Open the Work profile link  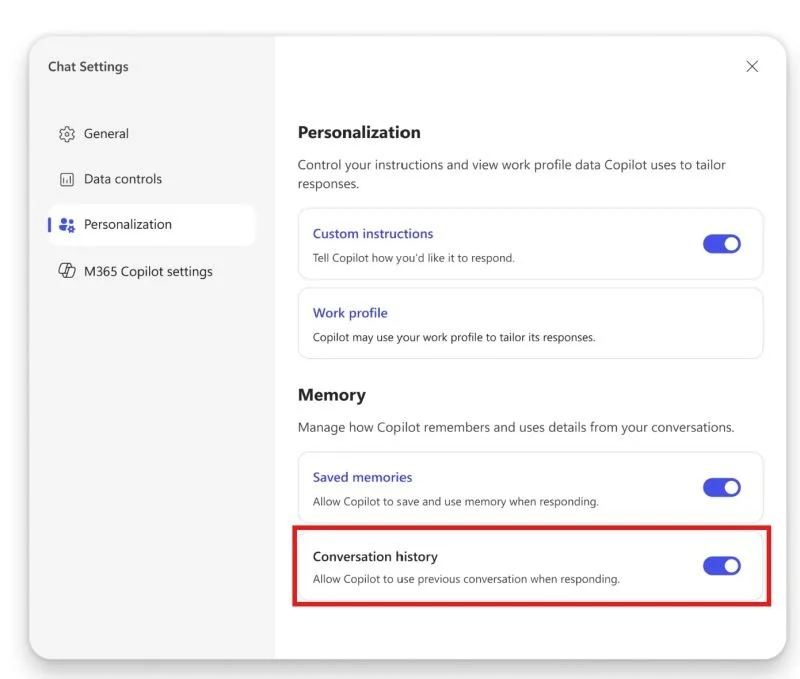click(350, 313)
